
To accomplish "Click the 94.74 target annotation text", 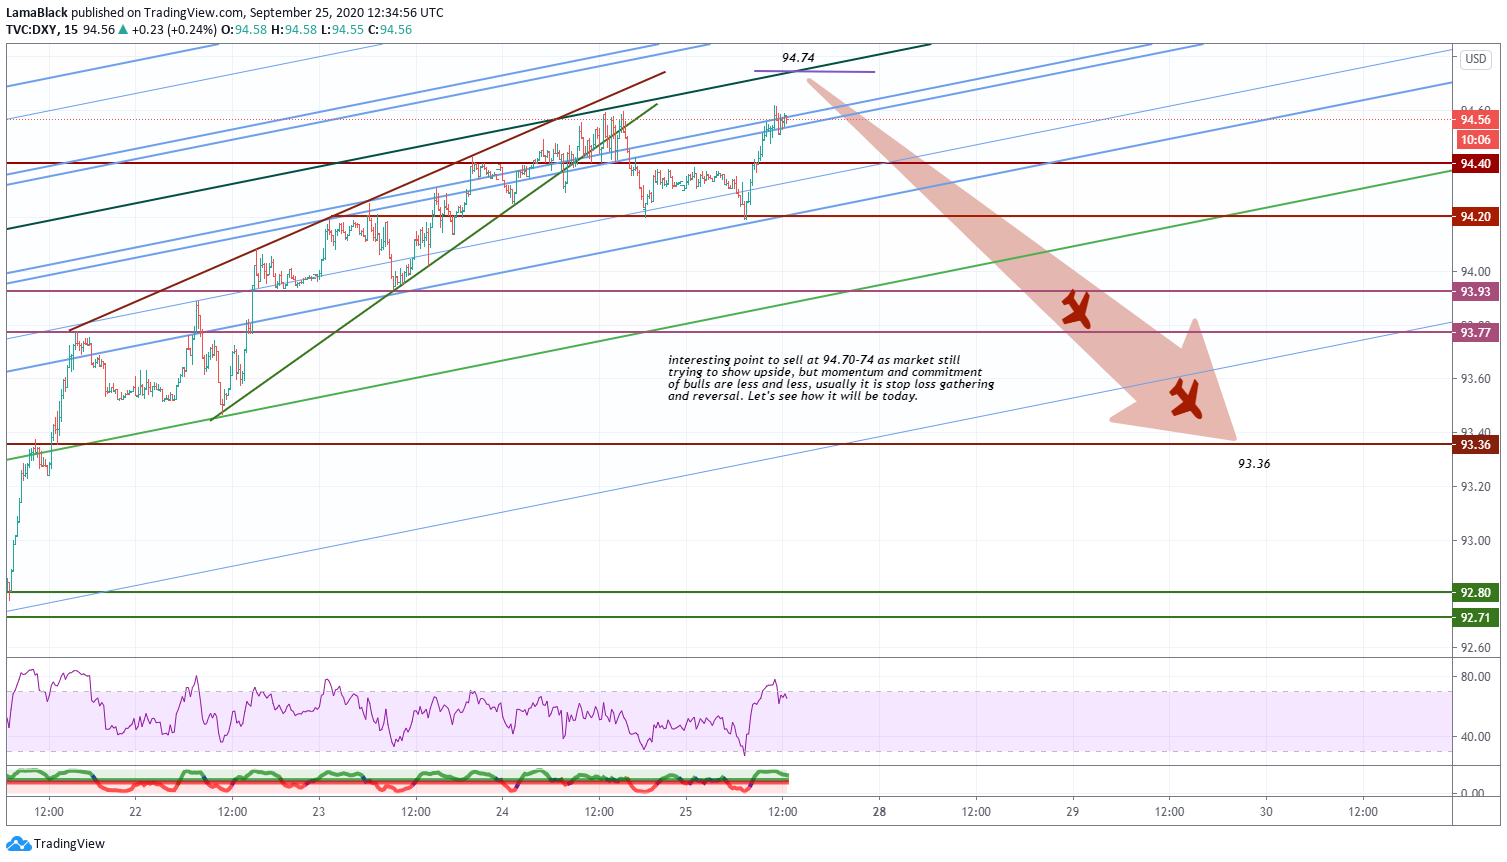I will coord(798,58).
